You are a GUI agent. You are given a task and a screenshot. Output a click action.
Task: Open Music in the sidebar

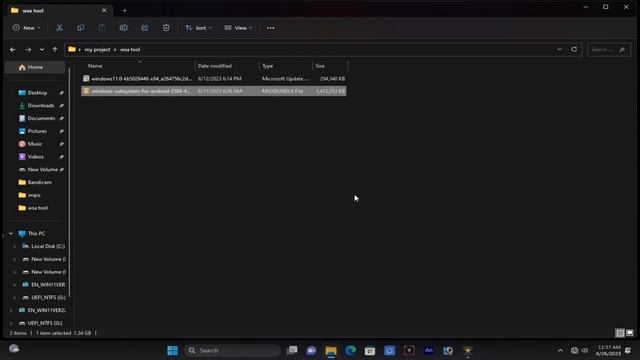35,144
